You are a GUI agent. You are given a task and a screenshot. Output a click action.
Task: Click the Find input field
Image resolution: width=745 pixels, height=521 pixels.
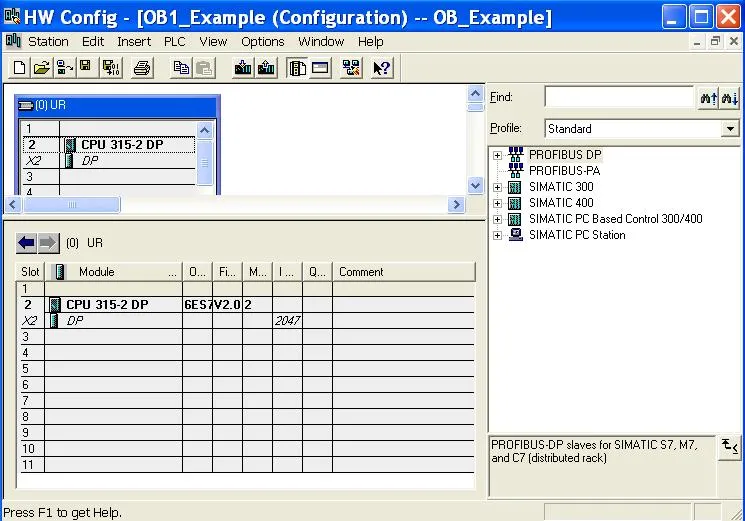(x=620, y=97)
